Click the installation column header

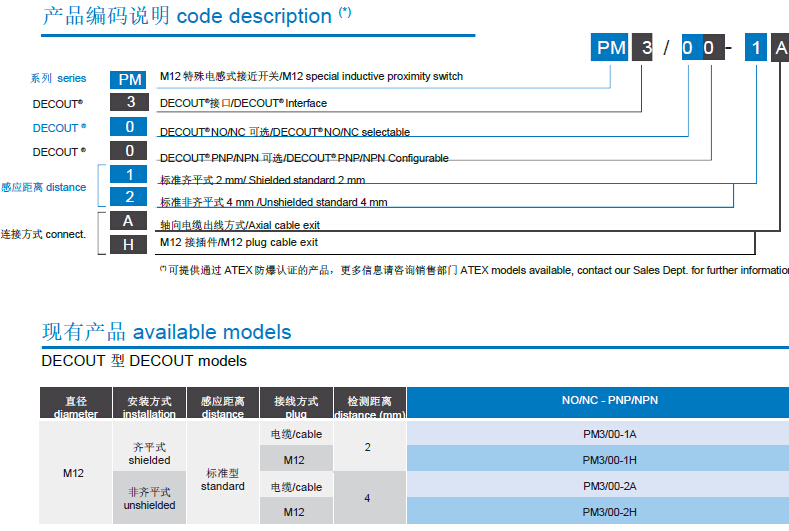(x=149, y=406)
